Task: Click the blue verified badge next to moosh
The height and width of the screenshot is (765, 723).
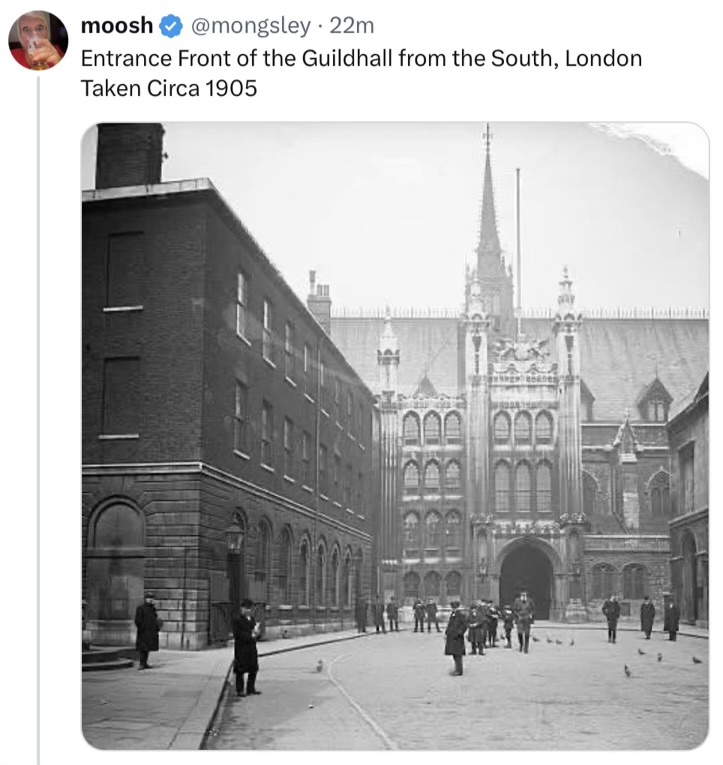Action: (x=171, y=25)
